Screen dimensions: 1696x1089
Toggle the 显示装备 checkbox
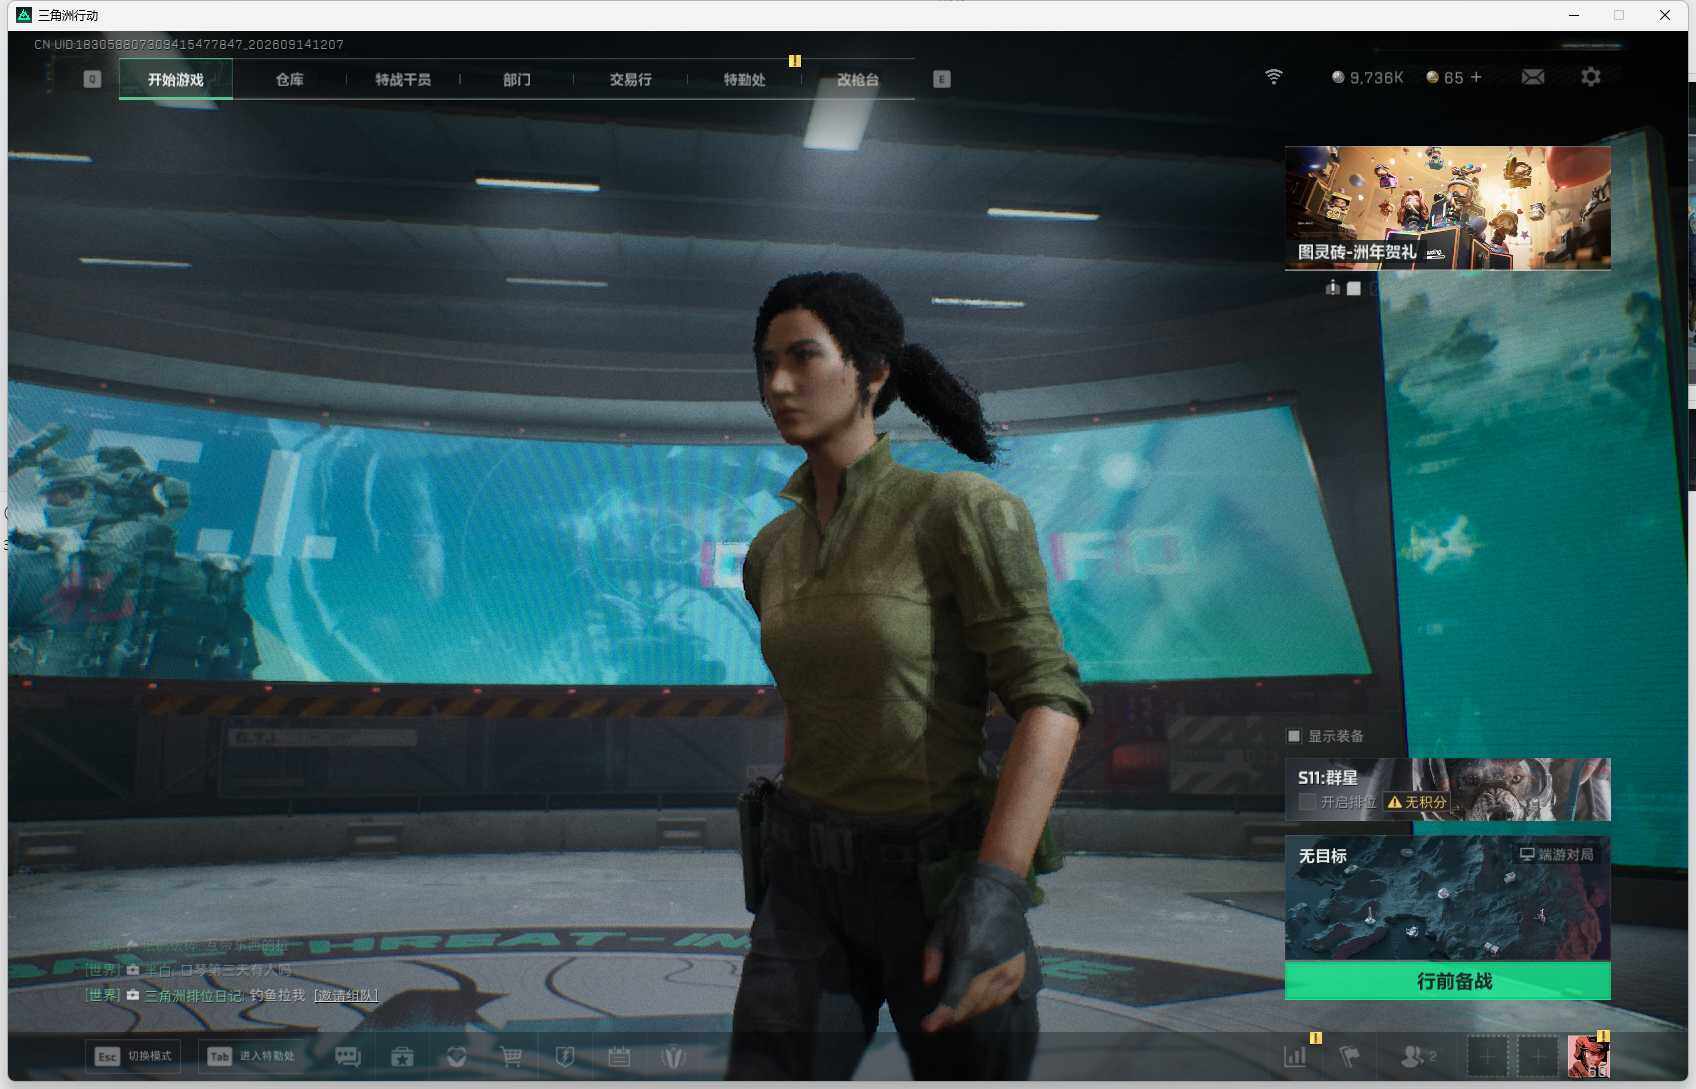tap(1294, 736)
